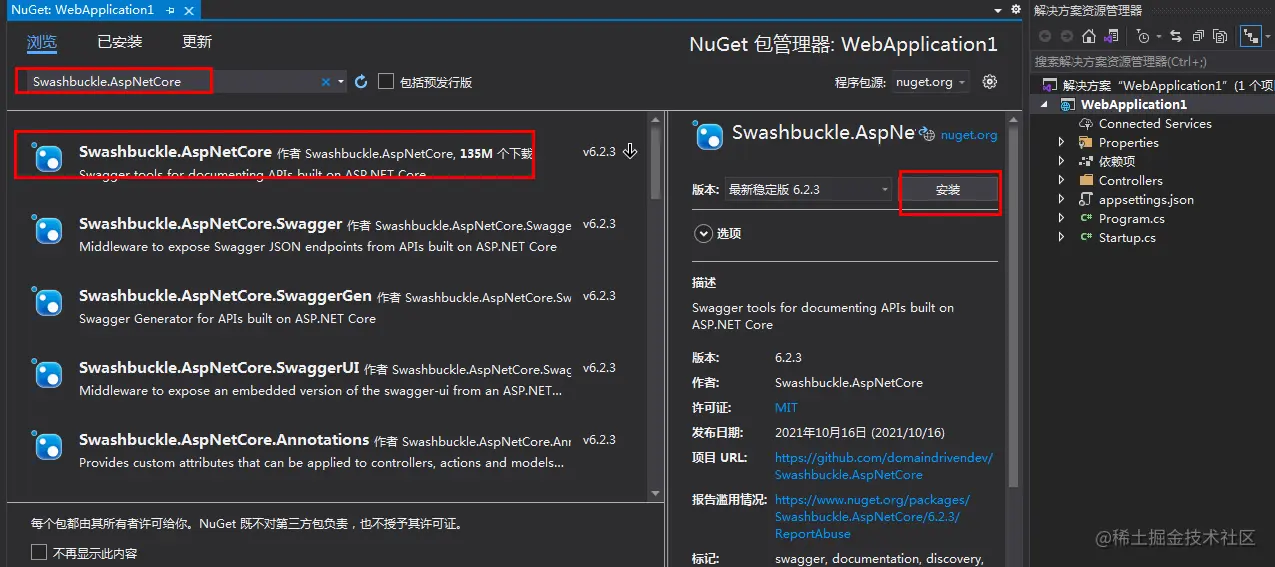The width and height of the screenshot is (1275, 567).
Task: Click the globe icon next to nuget.org link
Action: [x=927, y=135]
